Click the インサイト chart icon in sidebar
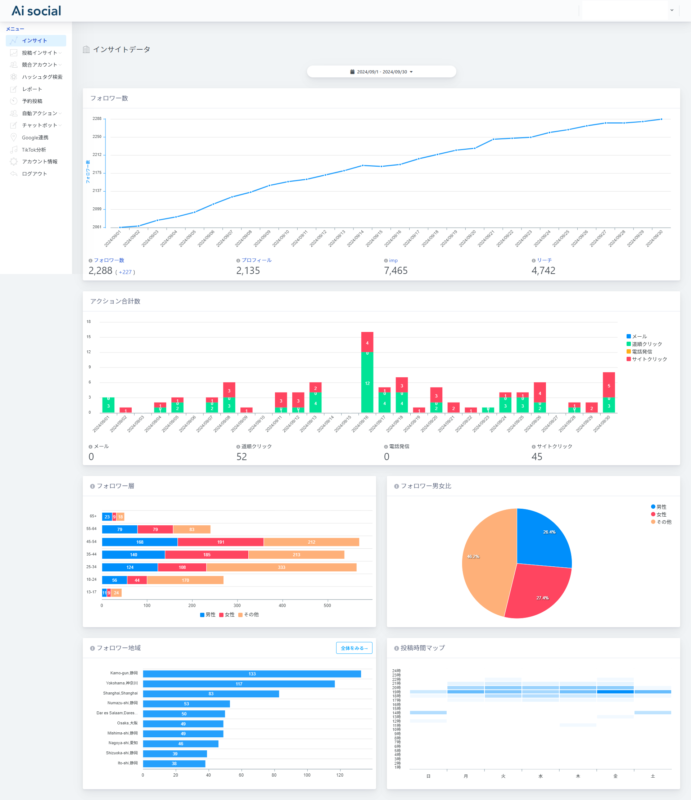Image resolution: width=691 pixels, height=800 pixels. pos(13,41)
